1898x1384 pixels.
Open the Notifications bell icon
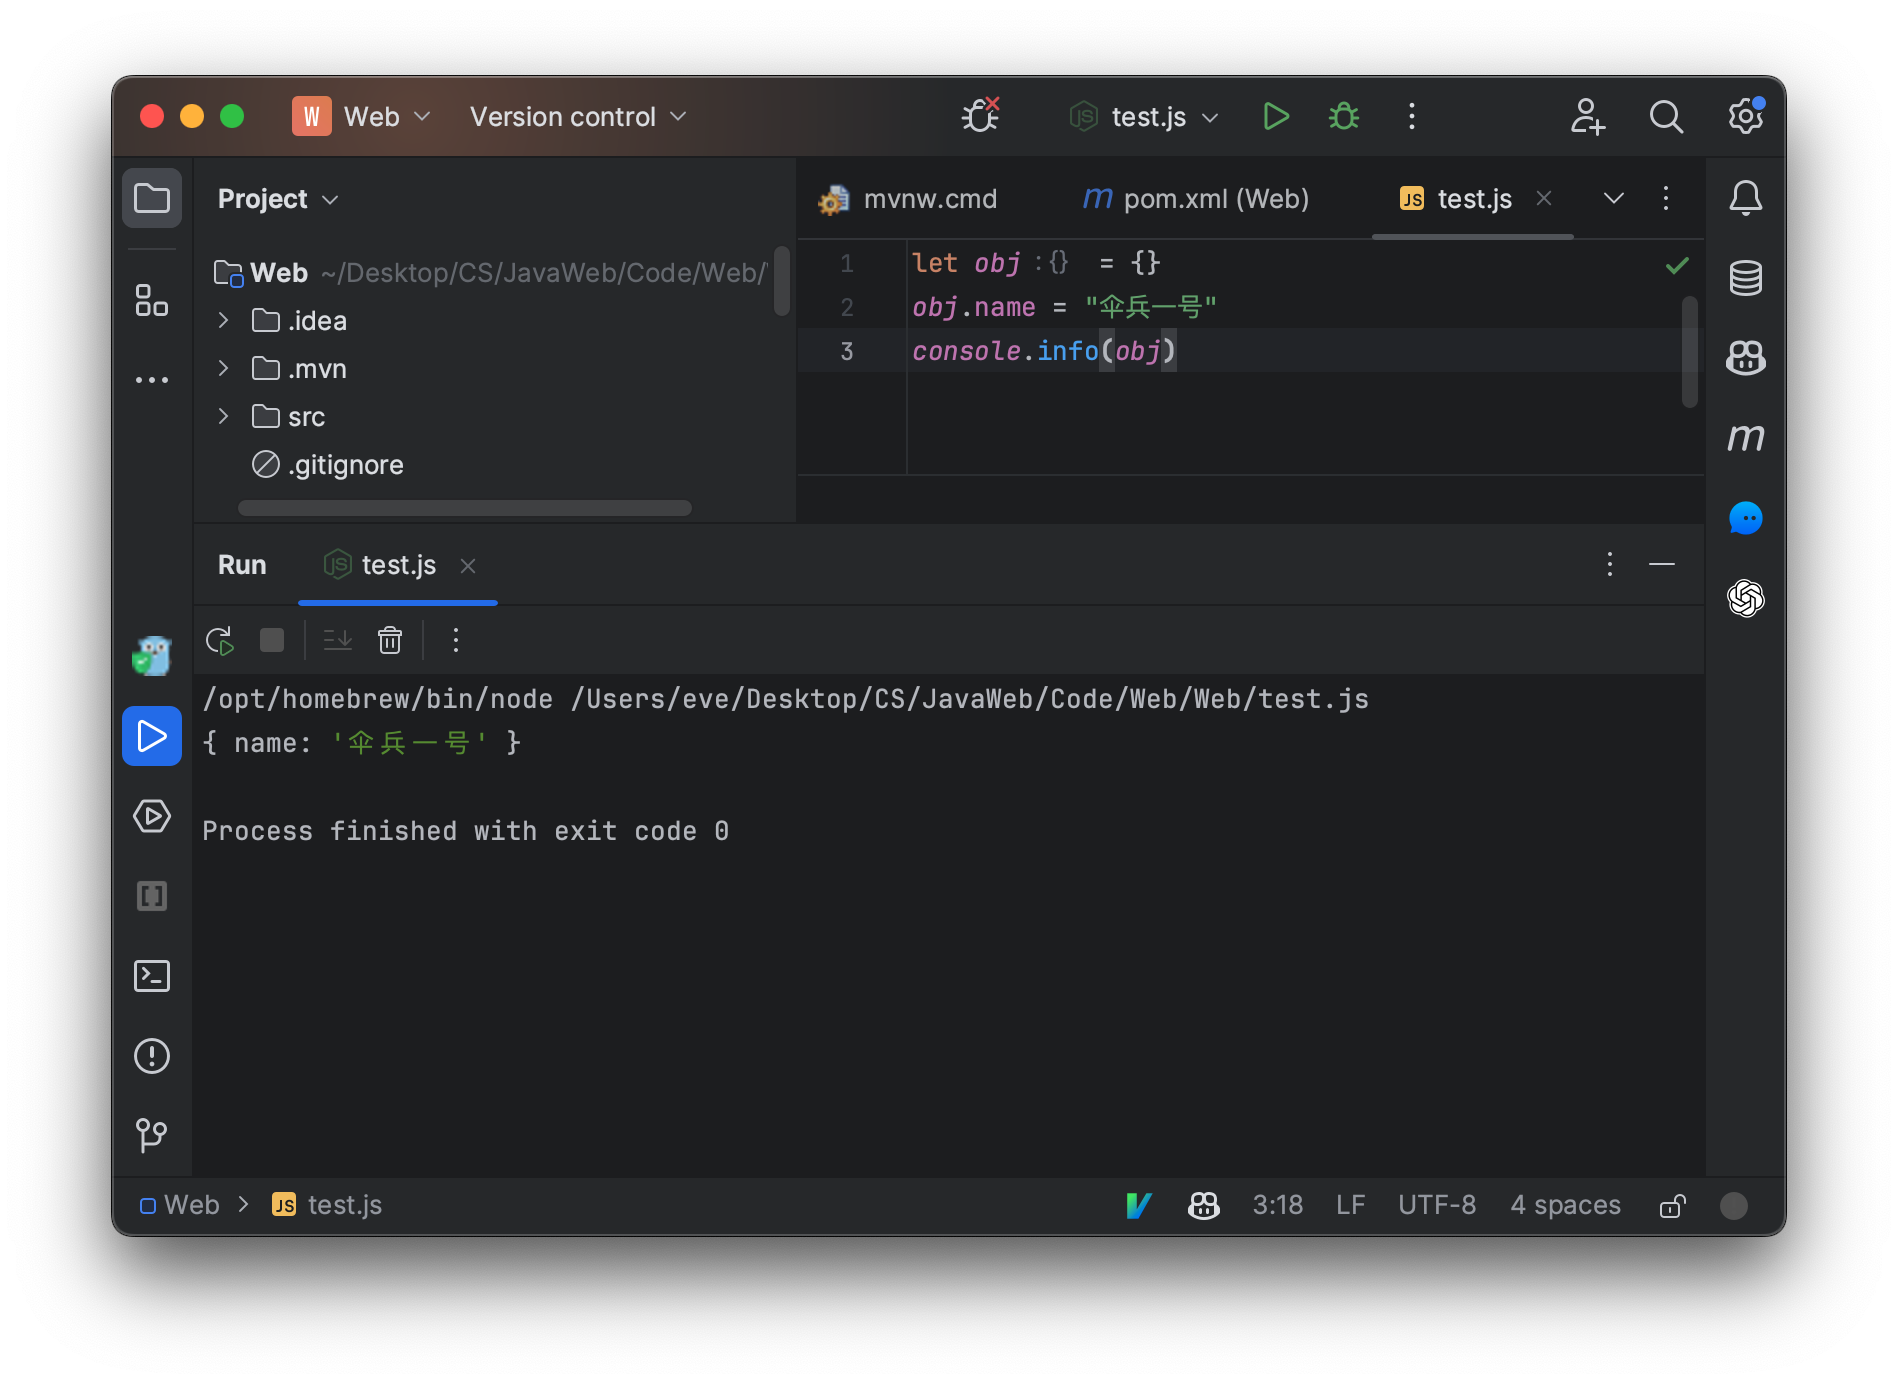click(x=1746, y=198)
